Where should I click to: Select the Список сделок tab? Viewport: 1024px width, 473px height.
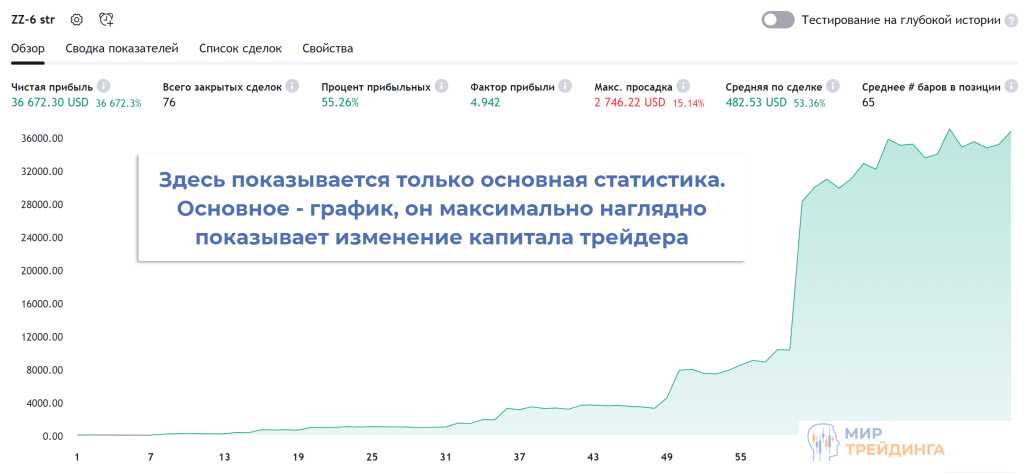click(240, 48)
